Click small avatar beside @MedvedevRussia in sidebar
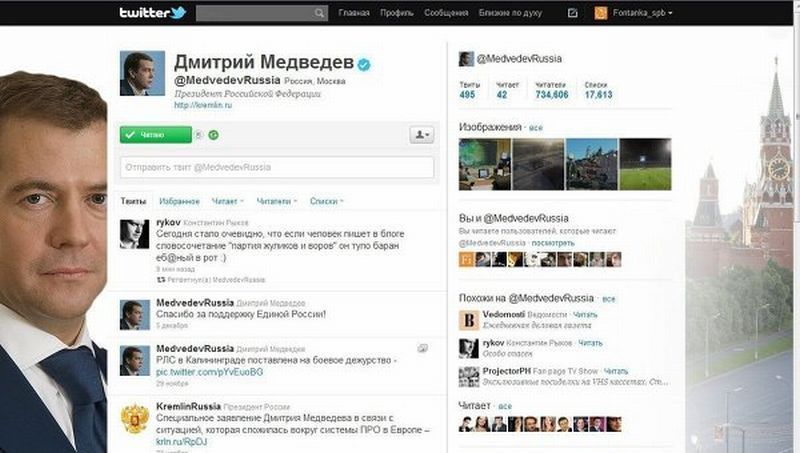This screenshot has width=800, height=453. point(466,59)
